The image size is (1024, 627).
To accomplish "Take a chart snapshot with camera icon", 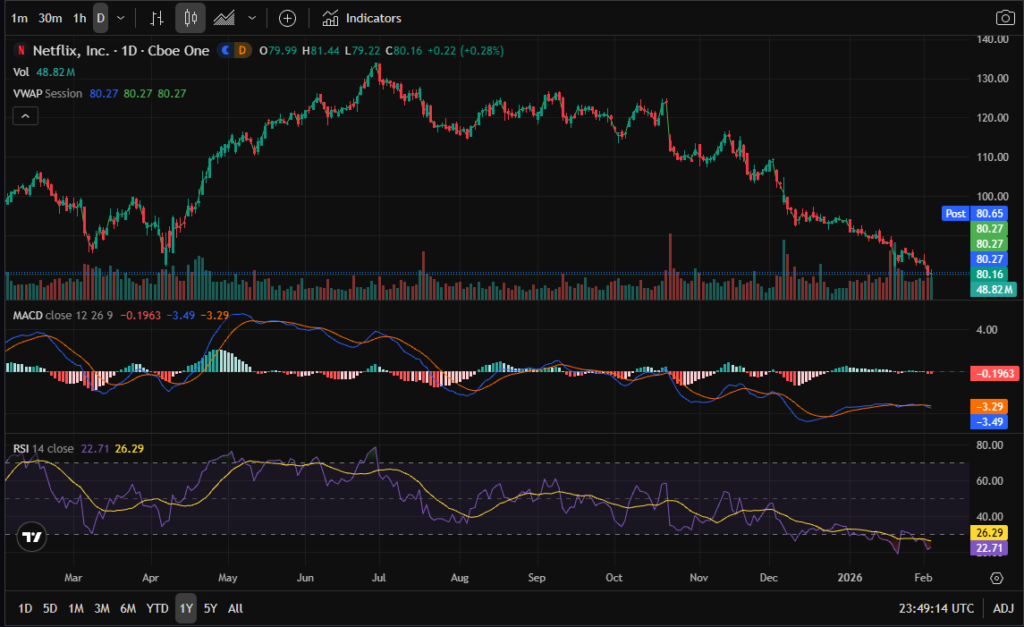I will [1004, 18].
